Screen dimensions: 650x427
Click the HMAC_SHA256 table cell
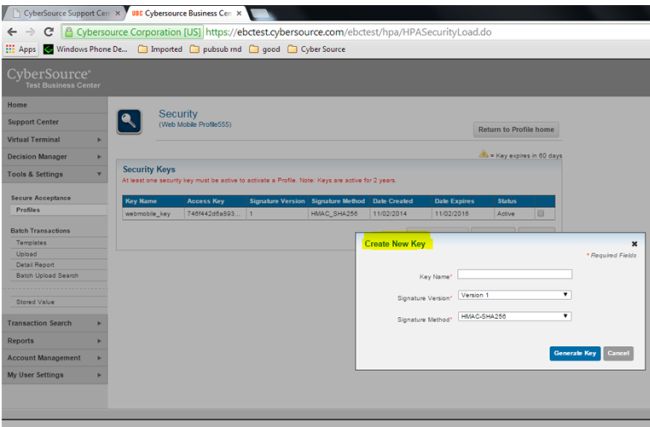[x=339, y=214]
